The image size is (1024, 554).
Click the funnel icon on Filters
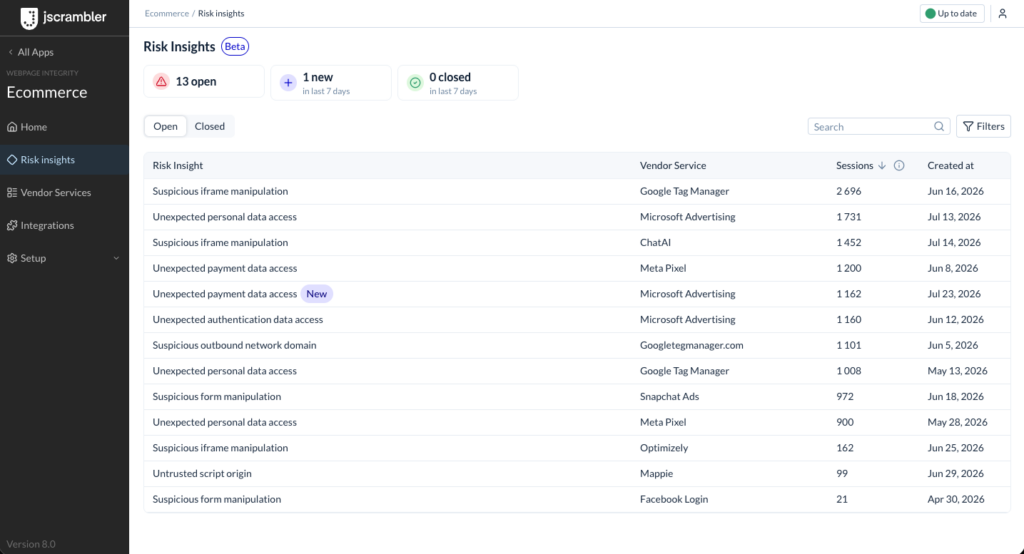pos(968,126)
